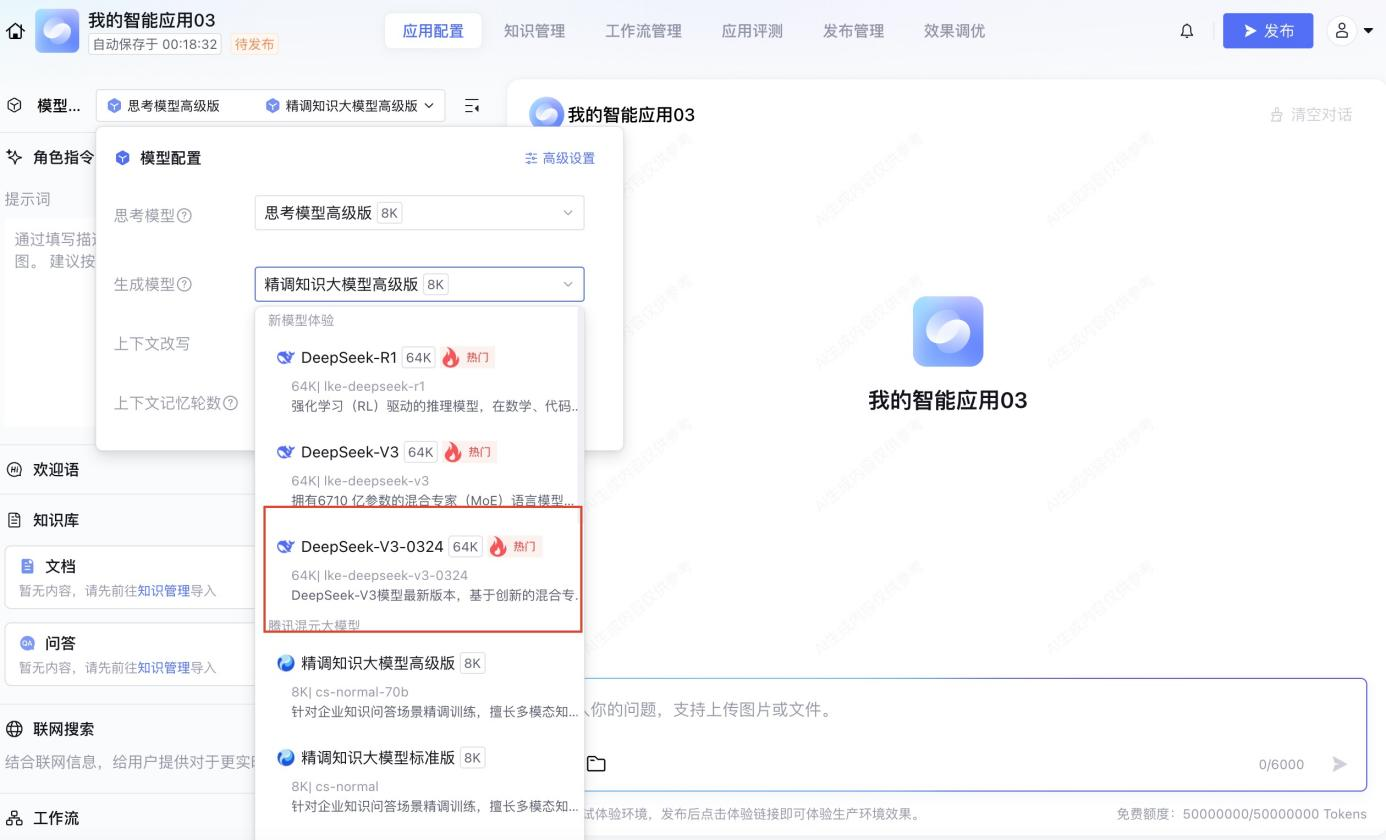Viewport: 1386px width, 840px height.
Task: Expand the model summary dropdown in header row
Action: [270, 105]
